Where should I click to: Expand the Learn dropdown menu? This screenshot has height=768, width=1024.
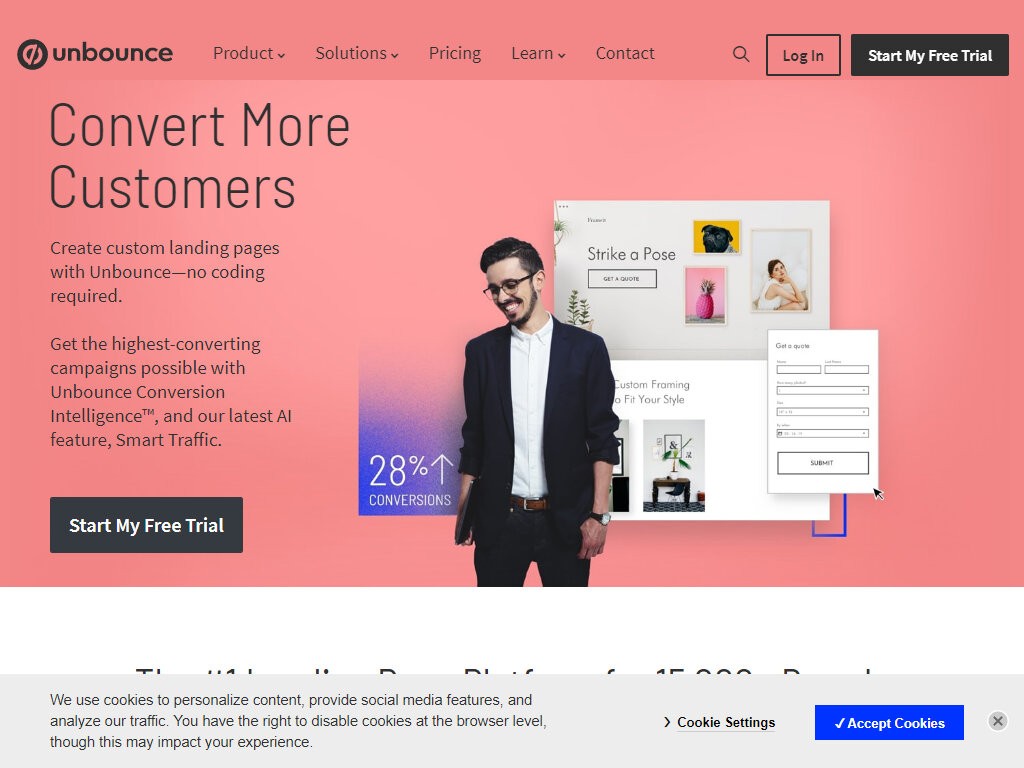[x=538, y=54]
